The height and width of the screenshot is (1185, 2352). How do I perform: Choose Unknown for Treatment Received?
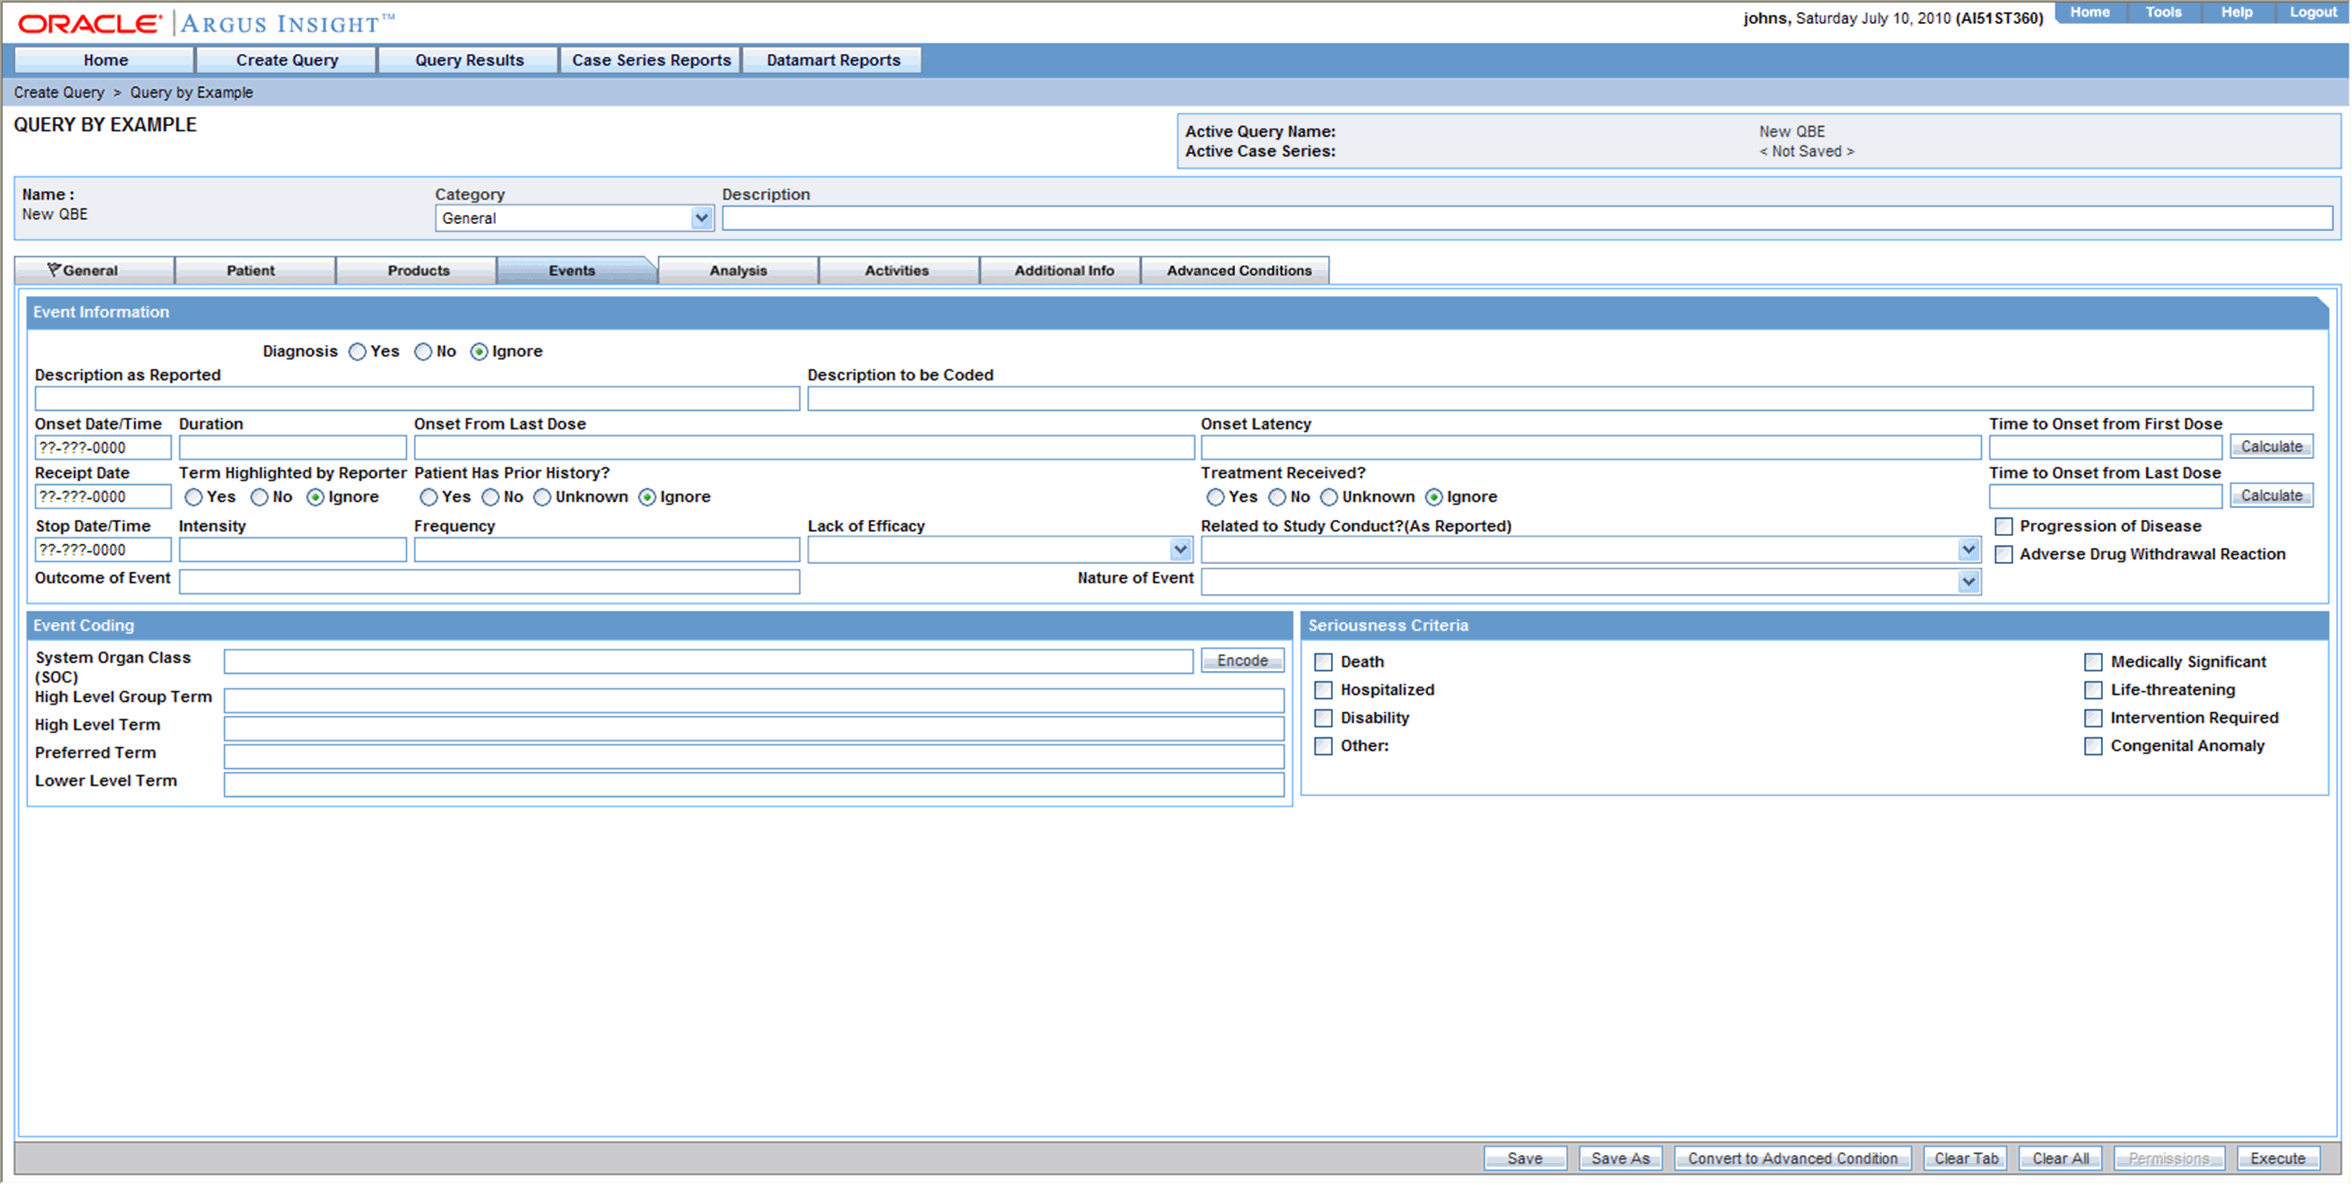(x=1329, y=497)
